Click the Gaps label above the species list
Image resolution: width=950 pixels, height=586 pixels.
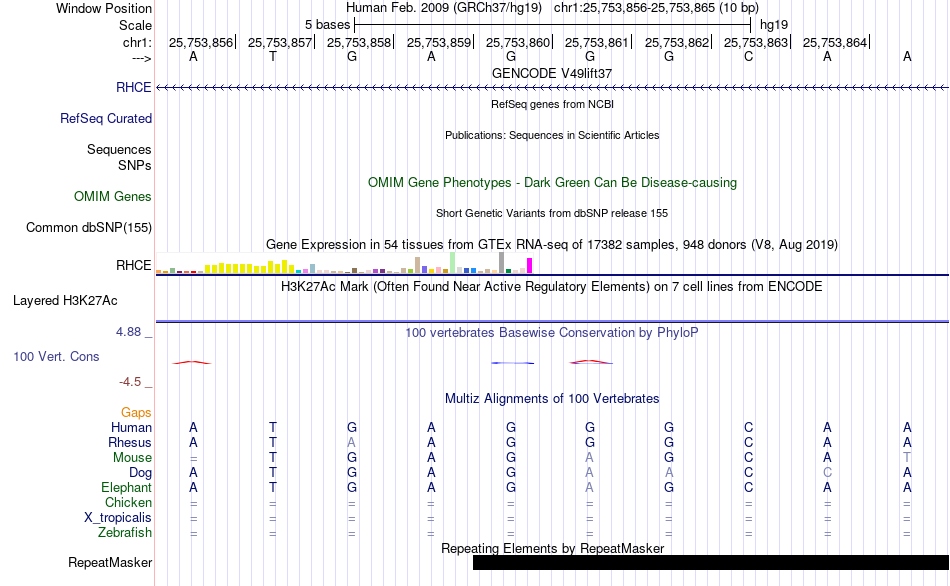click(x=136, y=412)
